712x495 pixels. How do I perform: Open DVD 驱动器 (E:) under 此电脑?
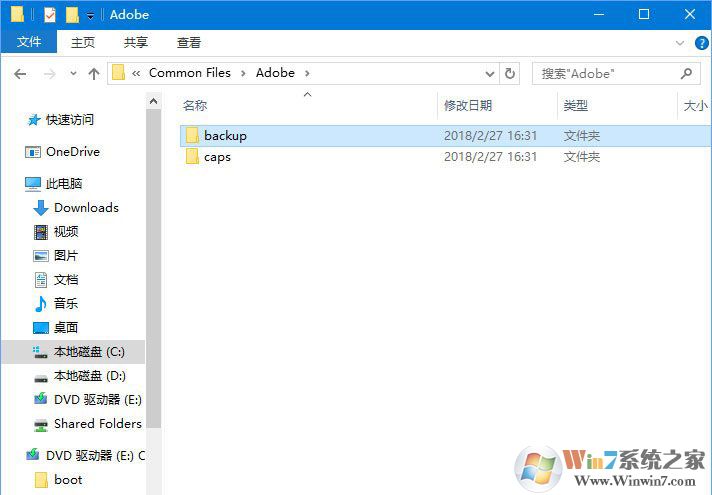pos(98,400)
